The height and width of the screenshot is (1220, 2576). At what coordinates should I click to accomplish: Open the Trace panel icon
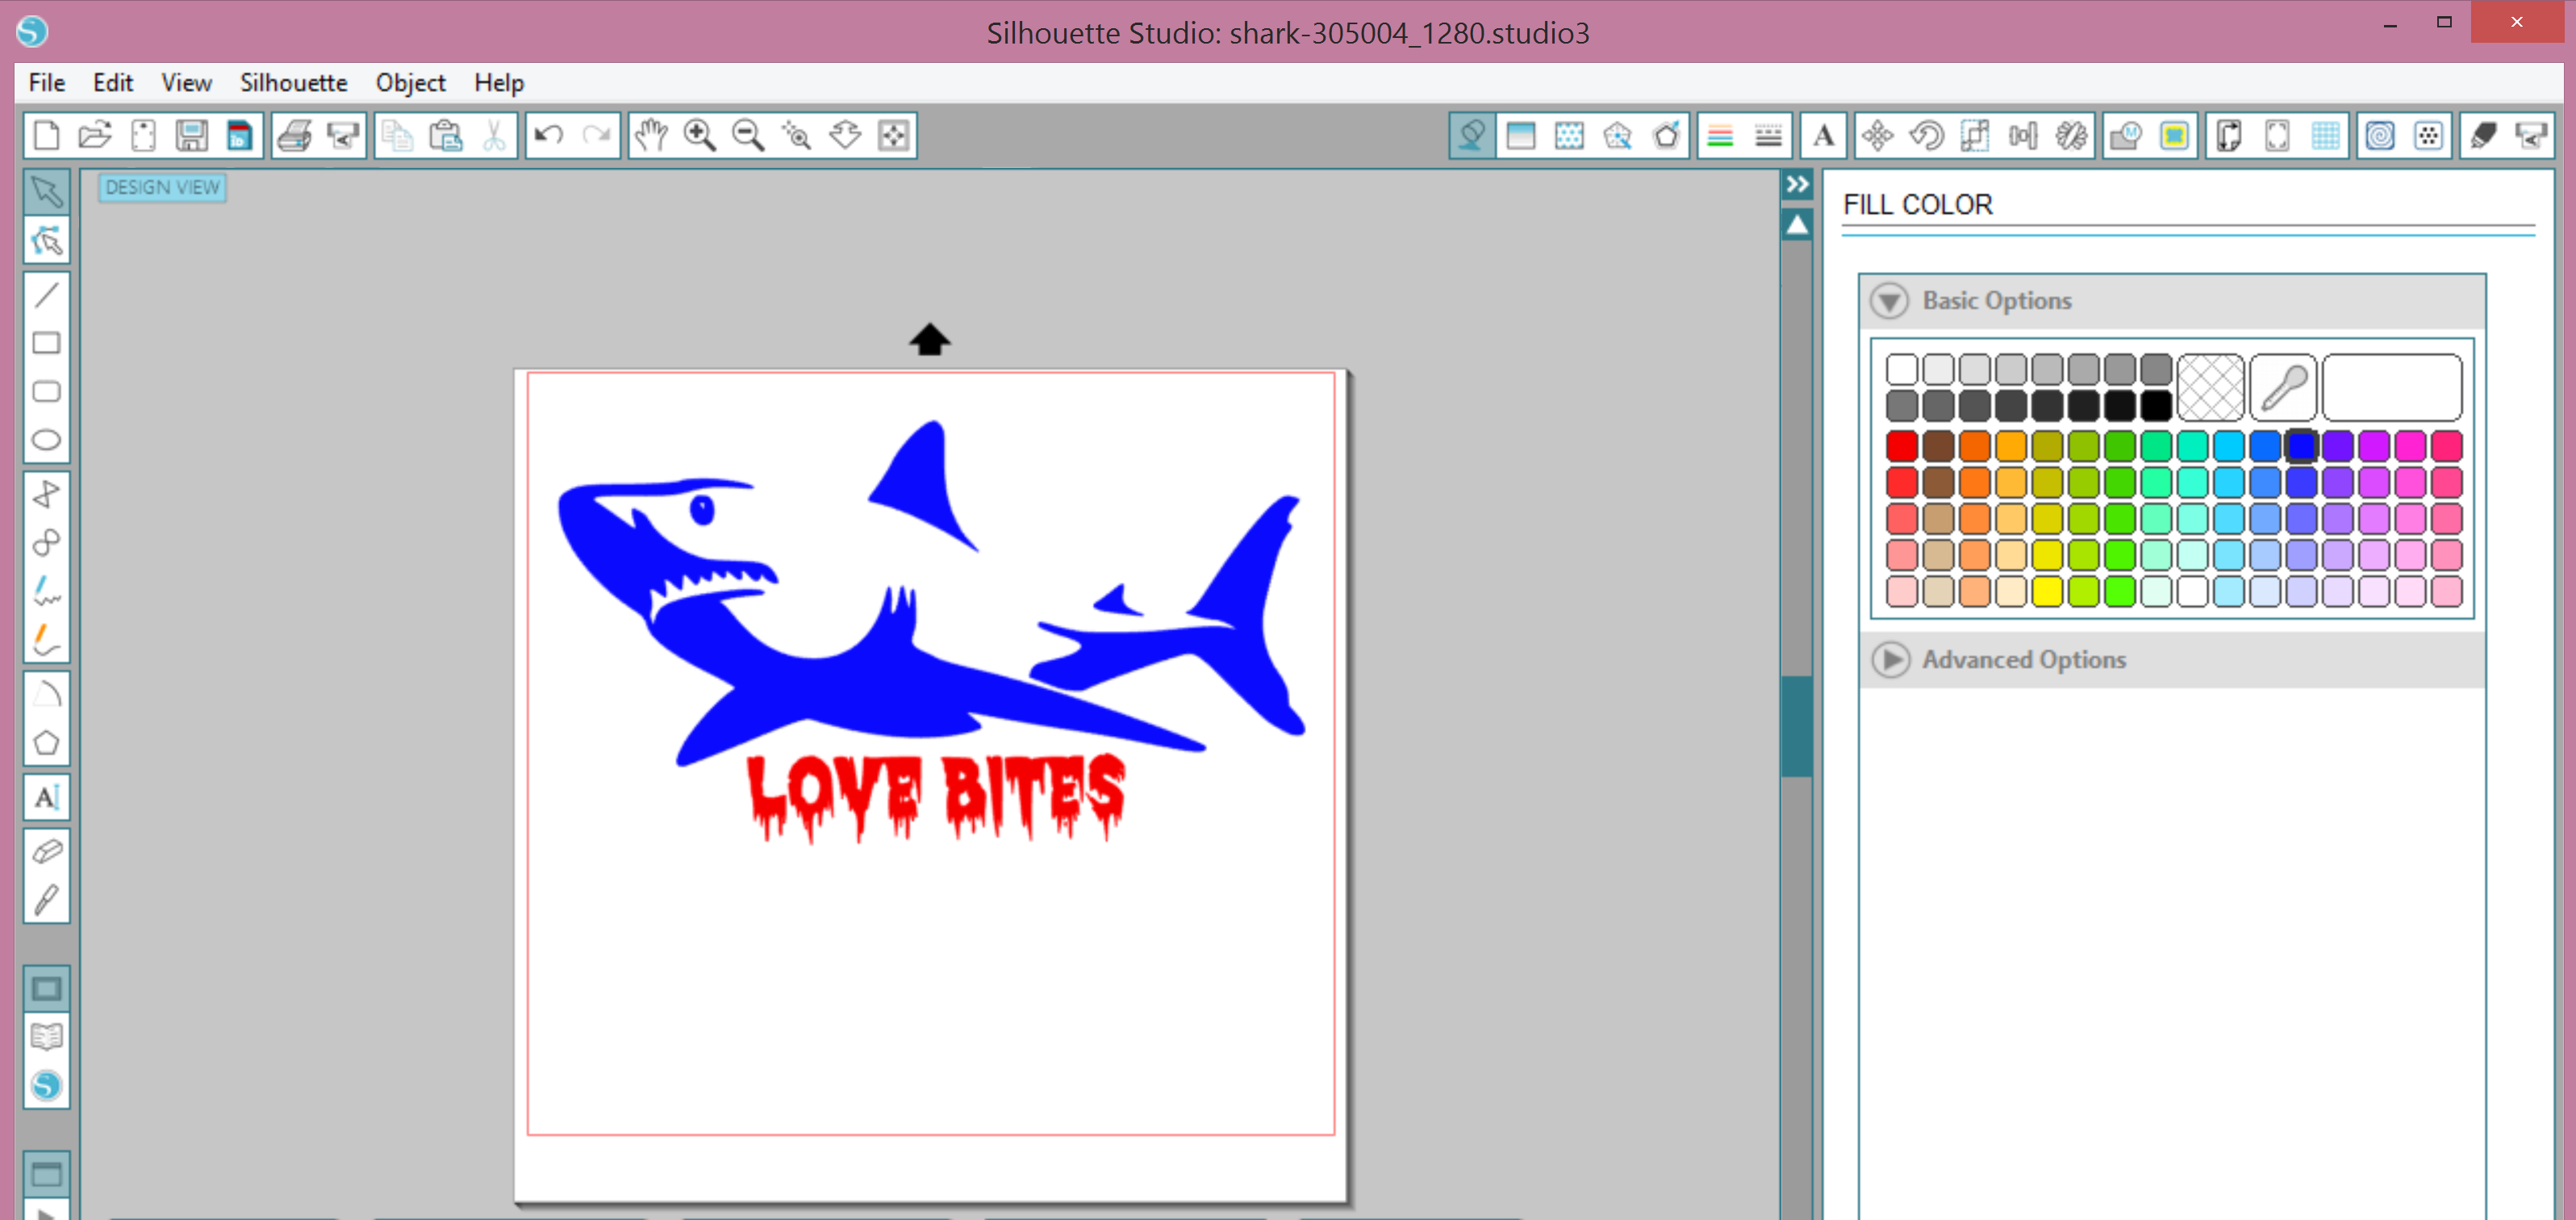click(2174, 135)
